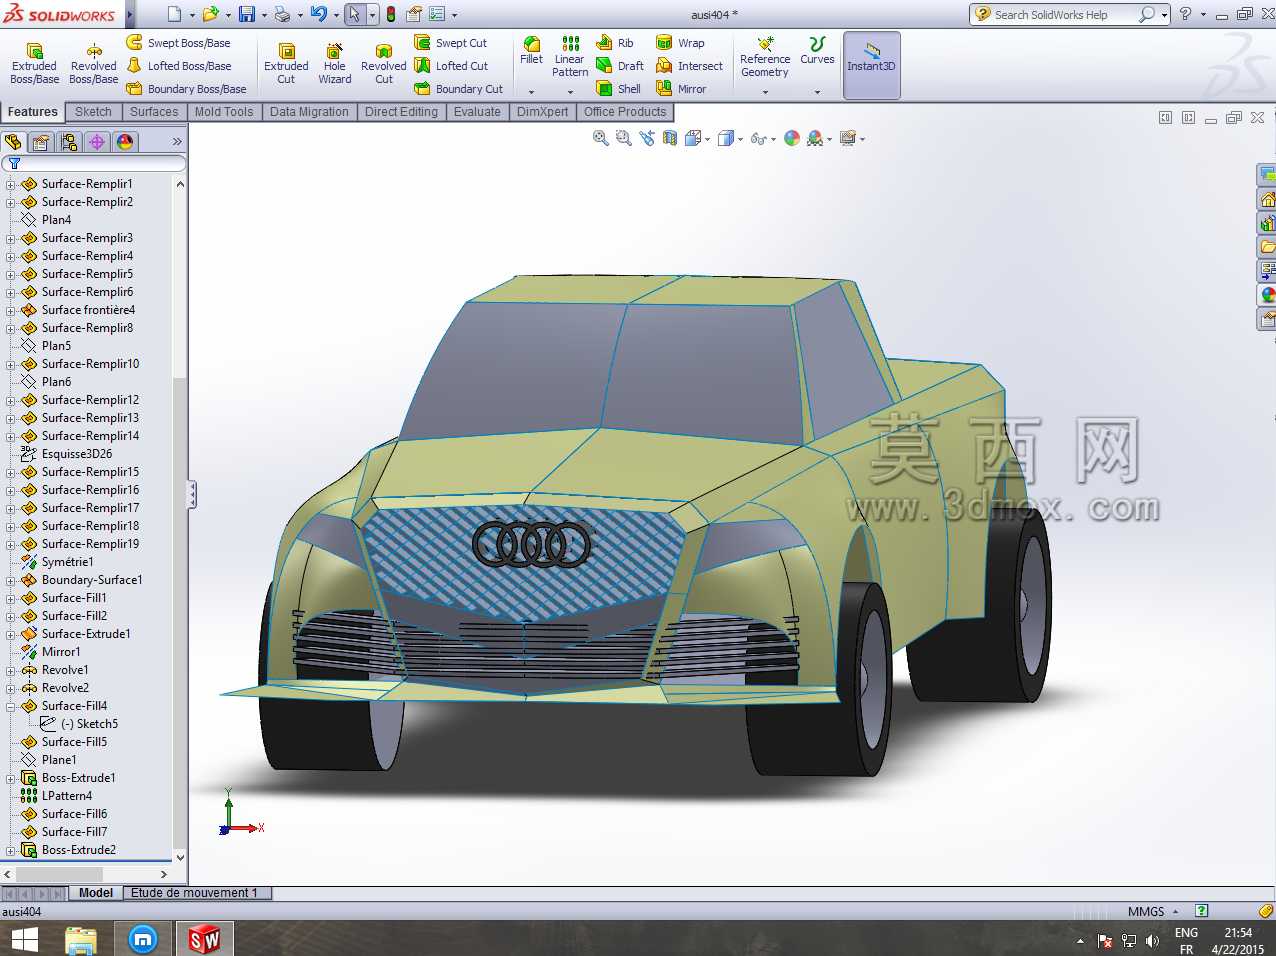Activate the Revolved Cut tool
1276x956 pixels.
(384, 64)
